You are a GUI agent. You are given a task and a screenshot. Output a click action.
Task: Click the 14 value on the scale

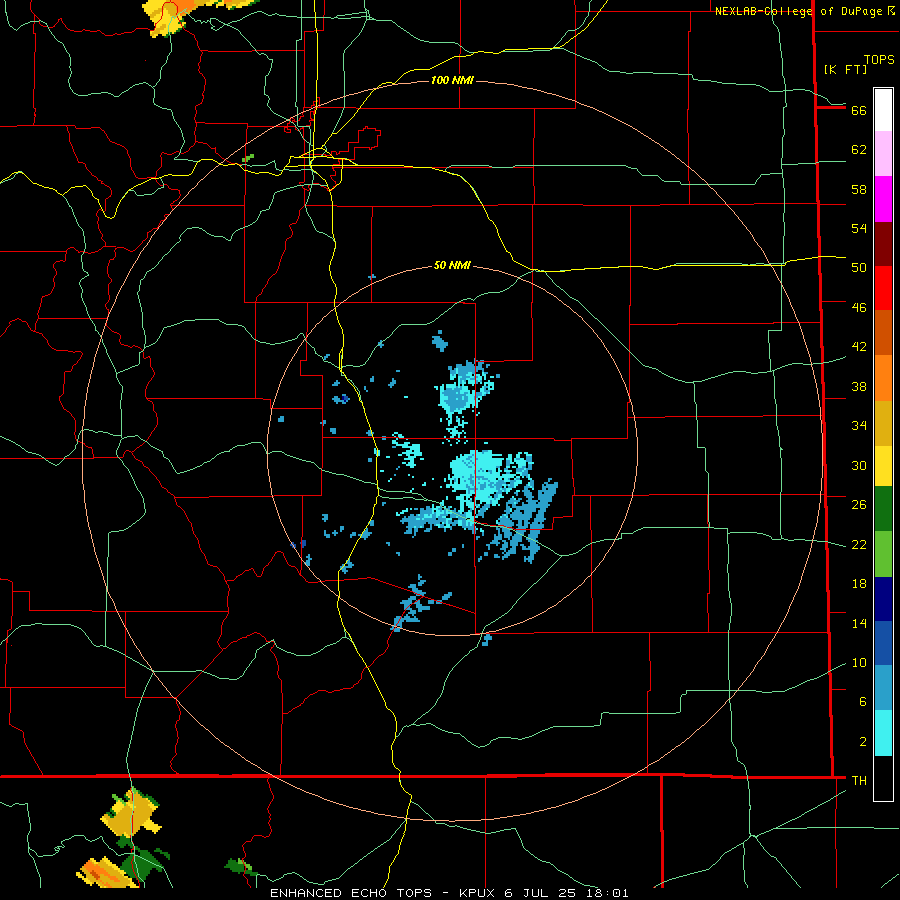[859, 623]
